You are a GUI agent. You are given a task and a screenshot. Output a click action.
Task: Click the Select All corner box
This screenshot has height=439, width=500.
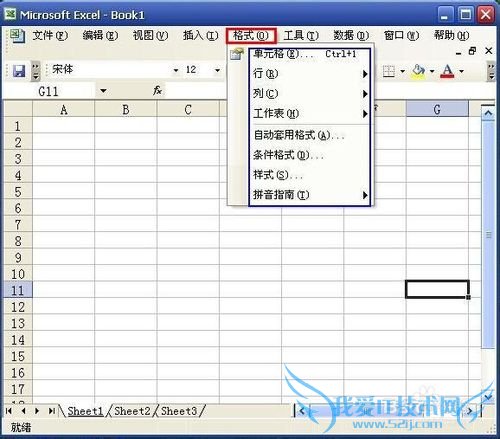click(18, 109)
